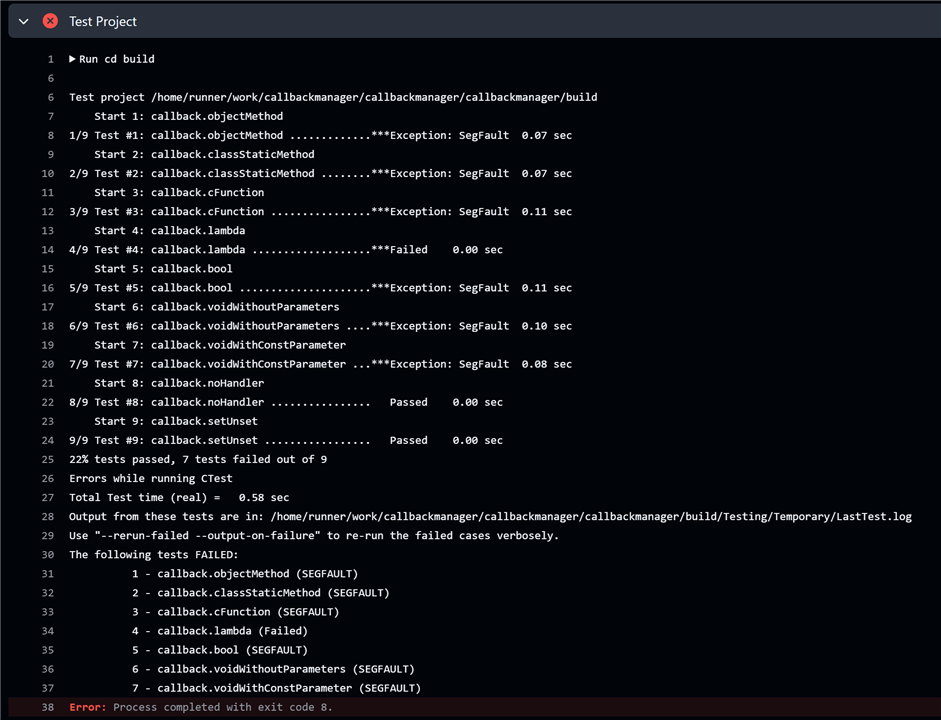This screenshot has height=720, width=941.
Task: Click the Test Project step title
Action: (x=103, y=21)
